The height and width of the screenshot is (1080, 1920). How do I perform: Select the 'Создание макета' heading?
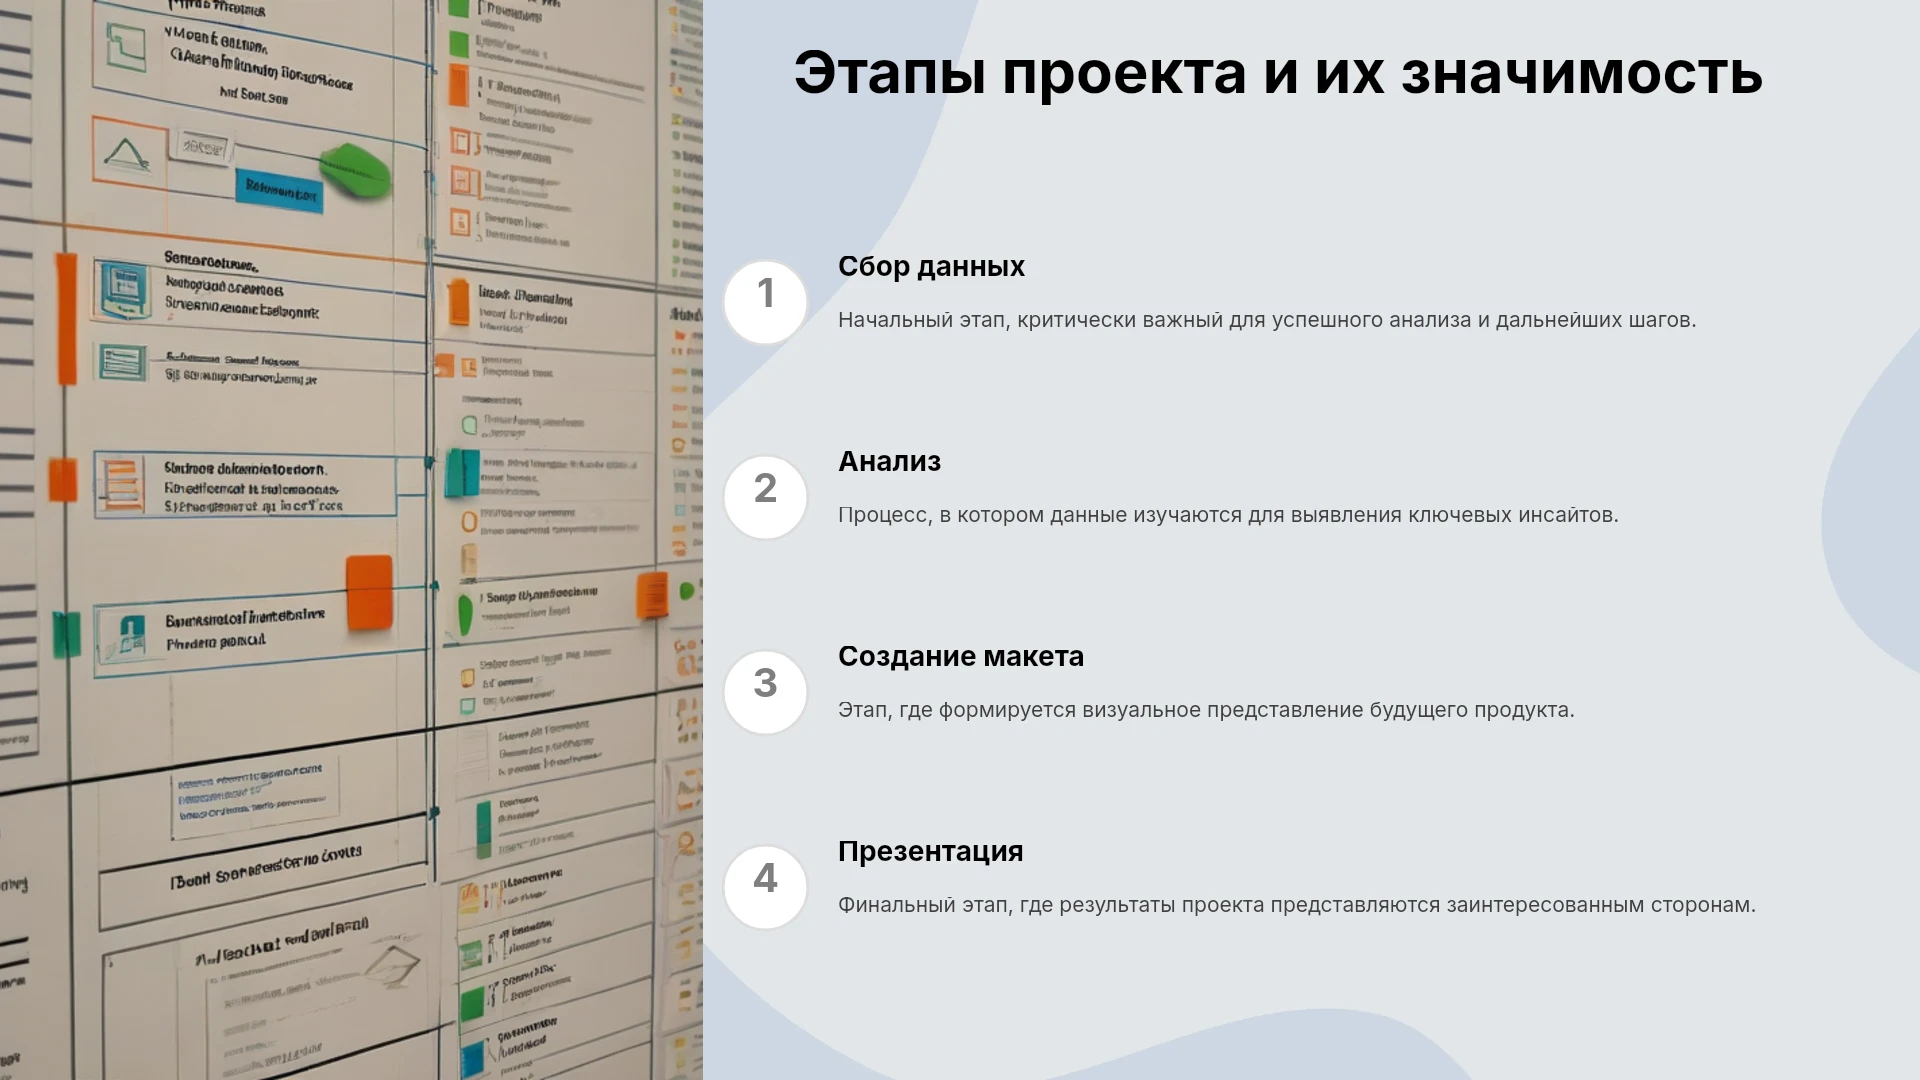click(x=960, y=656)
